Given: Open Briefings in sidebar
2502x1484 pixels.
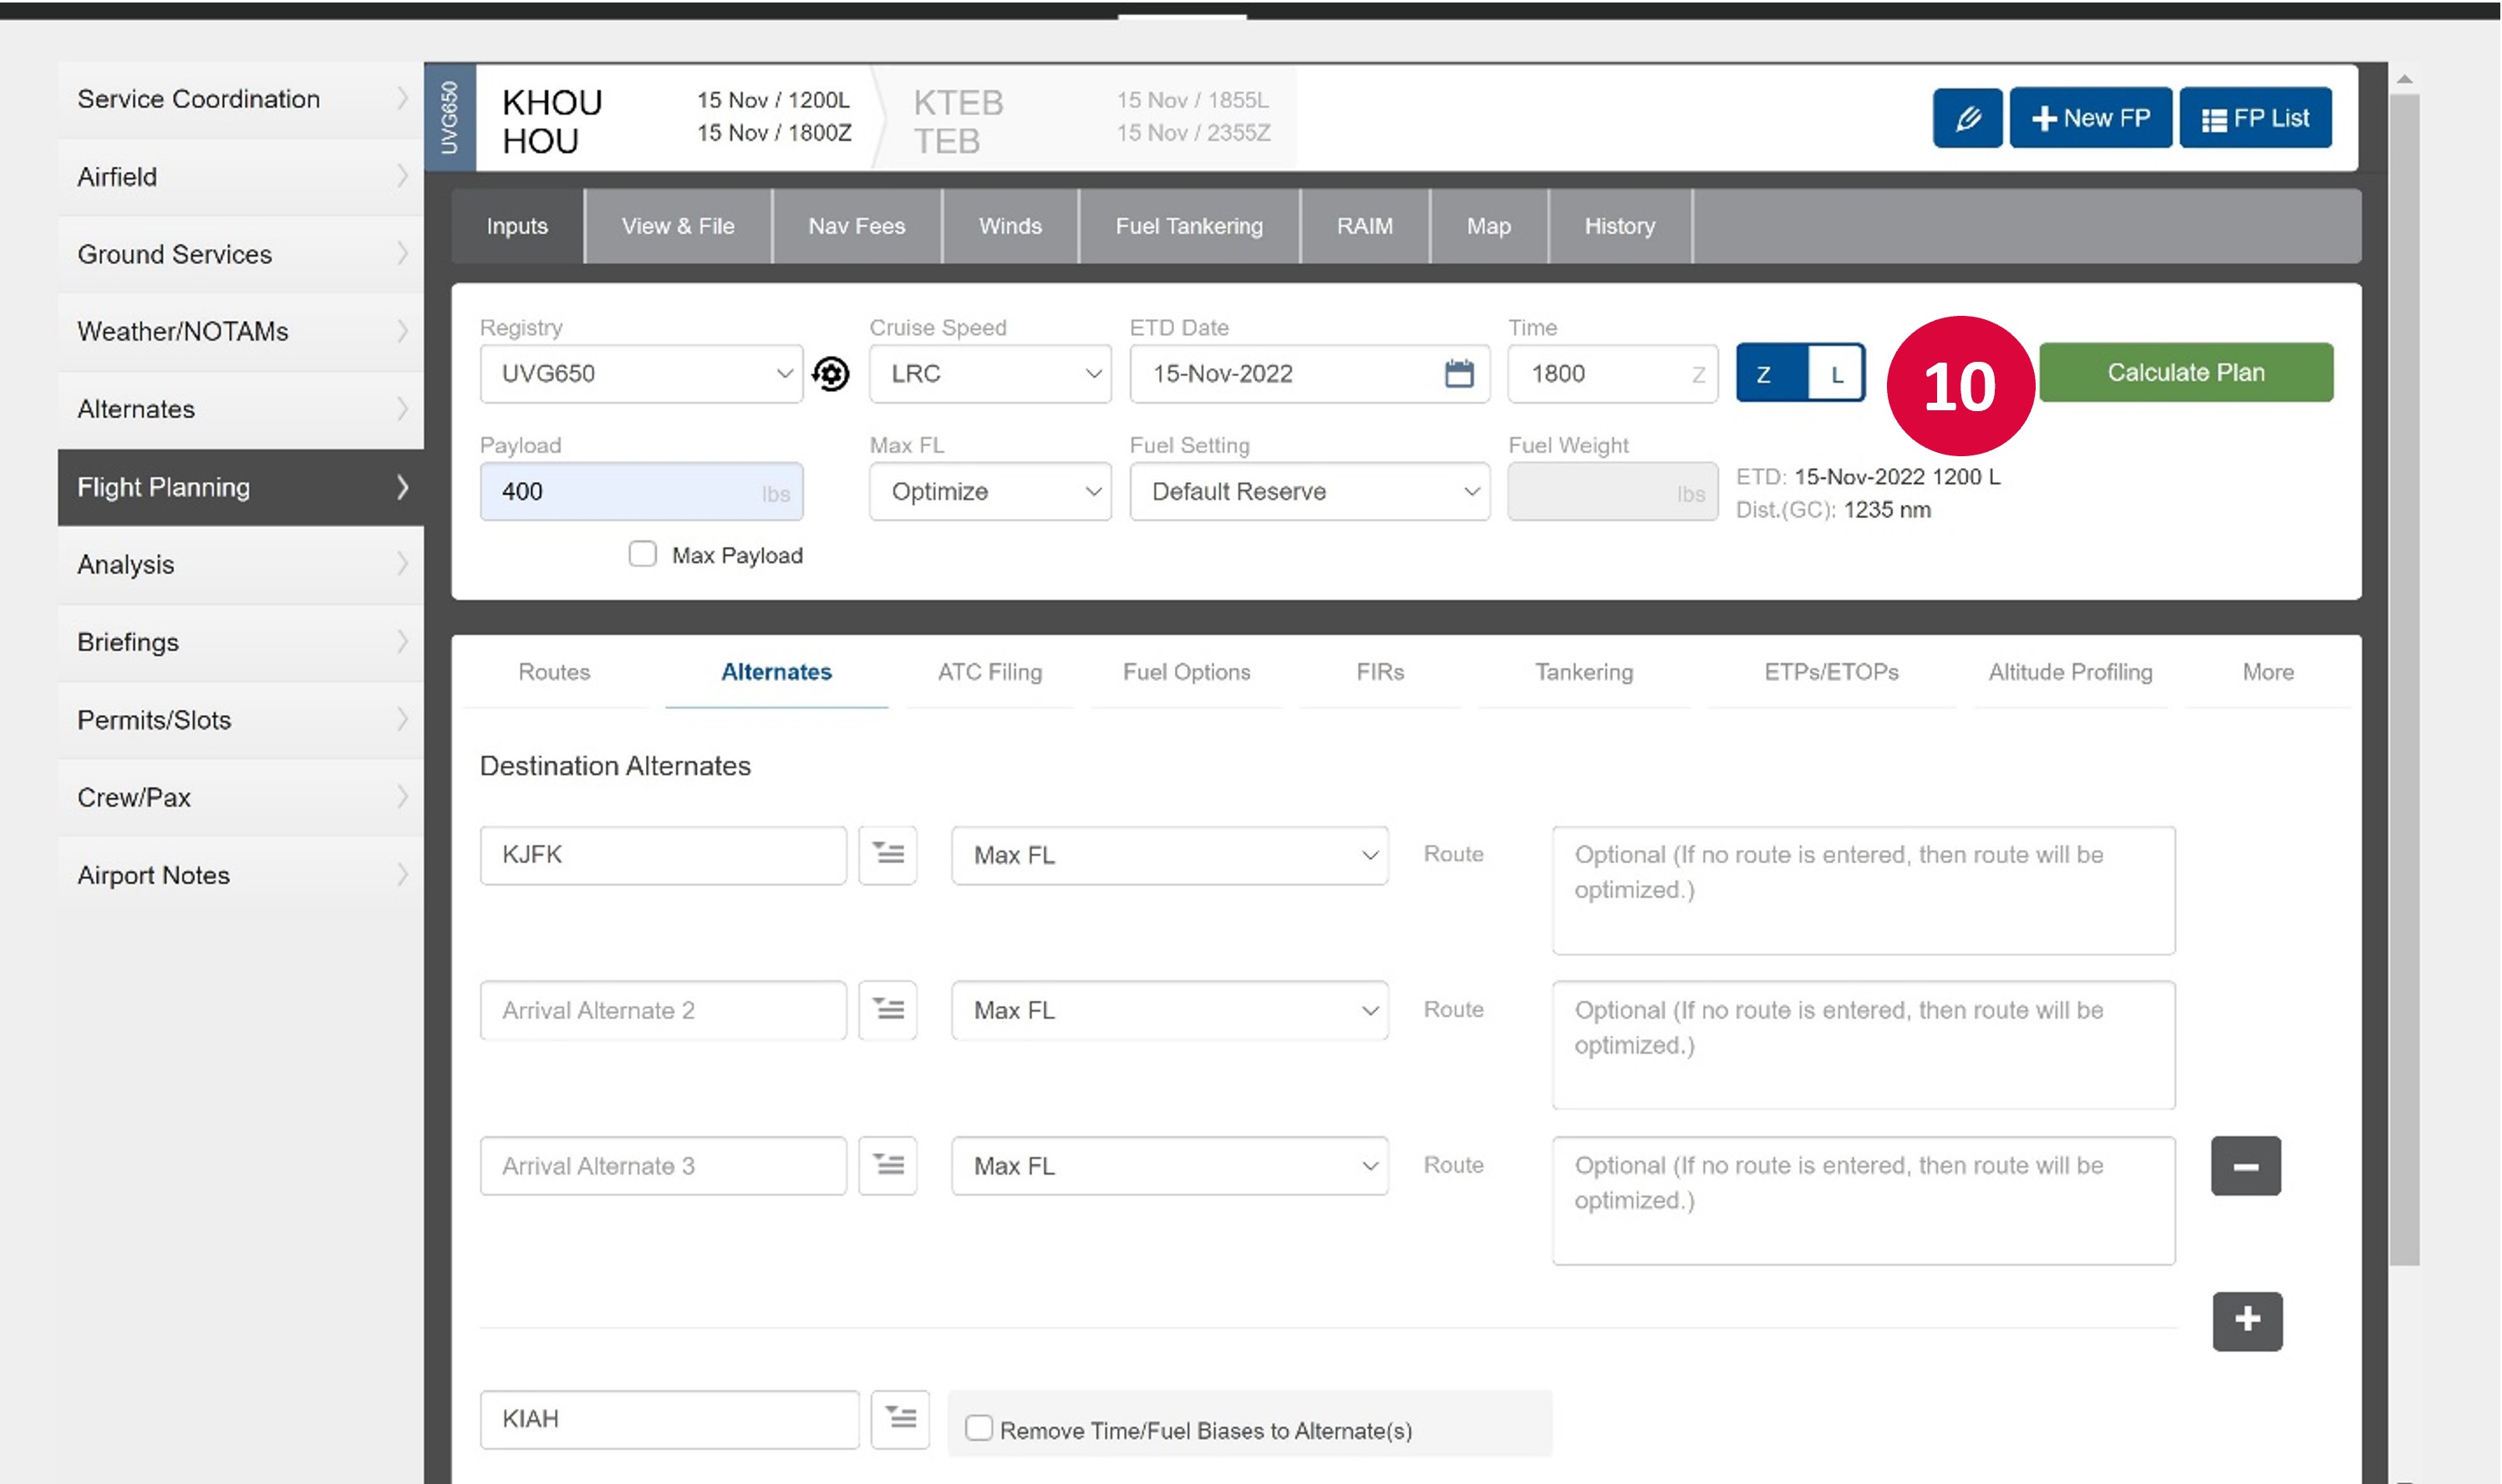Looking at the screenshot, I should 240,642.
